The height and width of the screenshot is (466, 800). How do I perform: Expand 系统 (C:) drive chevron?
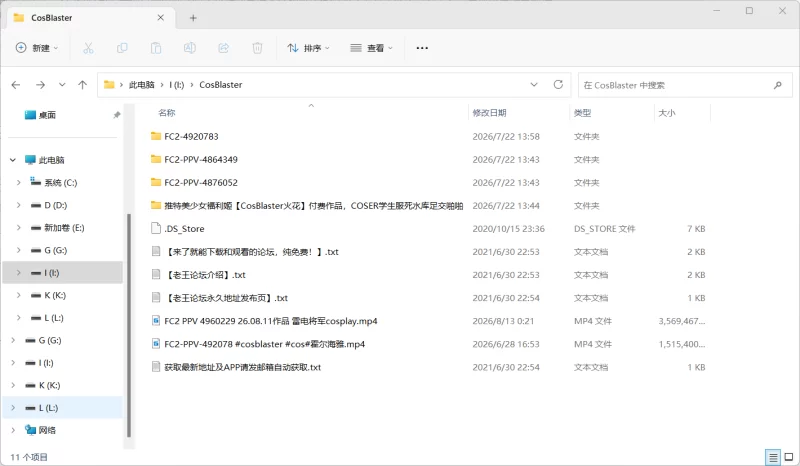(18, 182)
